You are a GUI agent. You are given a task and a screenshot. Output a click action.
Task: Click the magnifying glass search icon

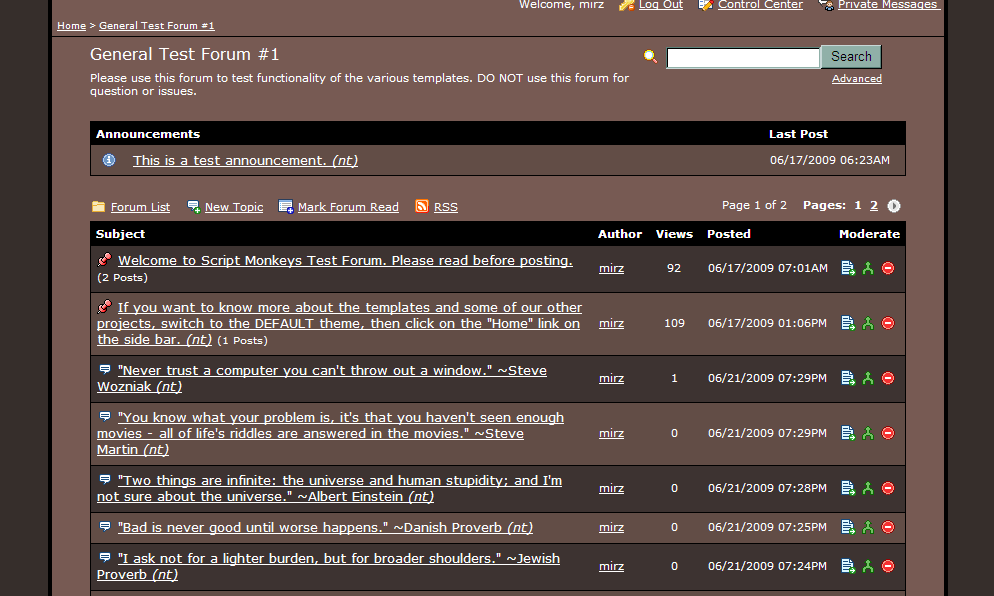(x=650, y=56)
